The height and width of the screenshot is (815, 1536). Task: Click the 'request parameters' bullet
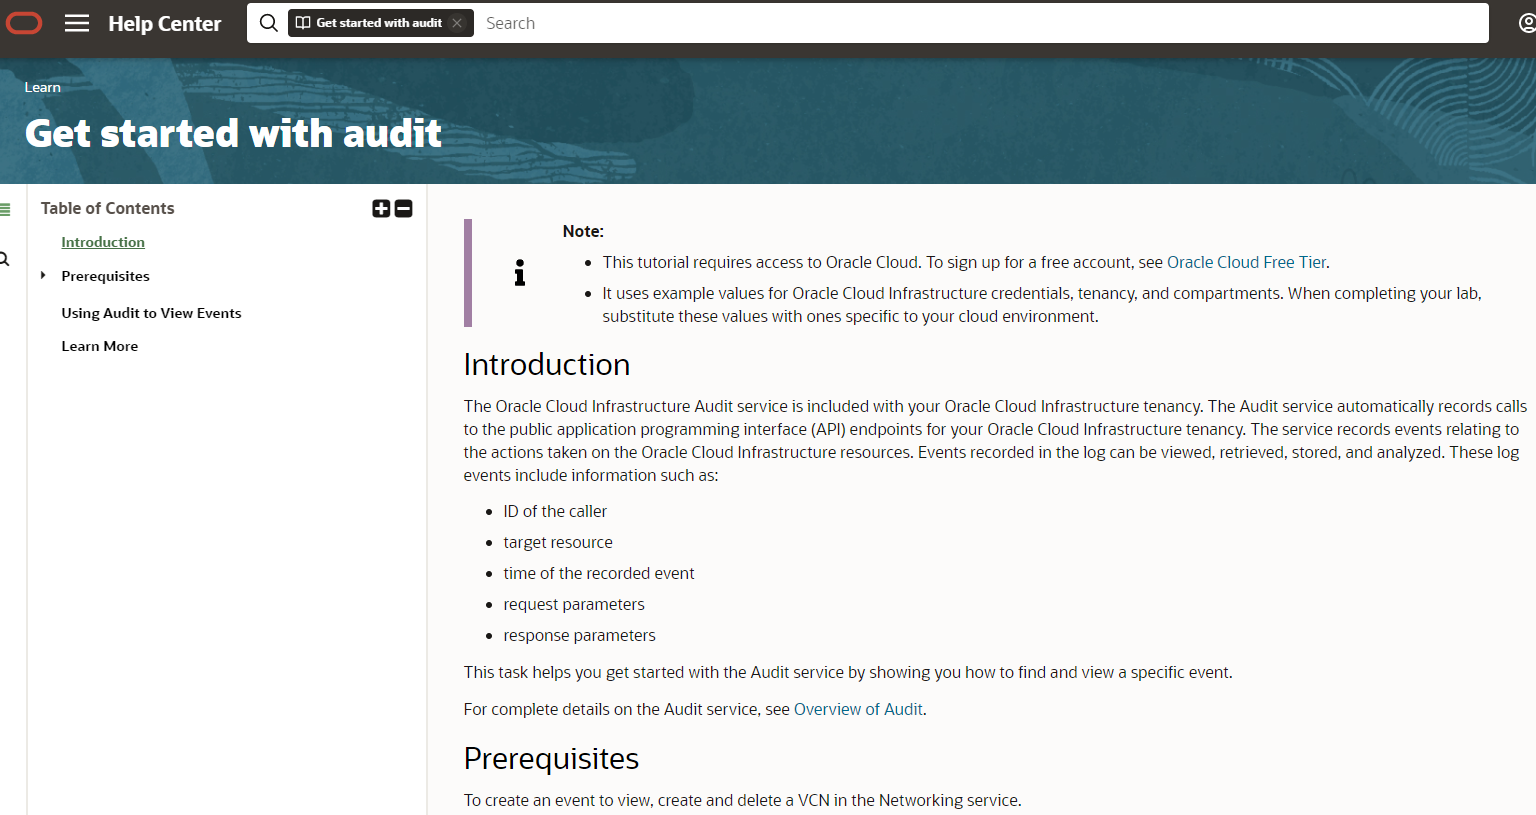click(x=574, y=604)
